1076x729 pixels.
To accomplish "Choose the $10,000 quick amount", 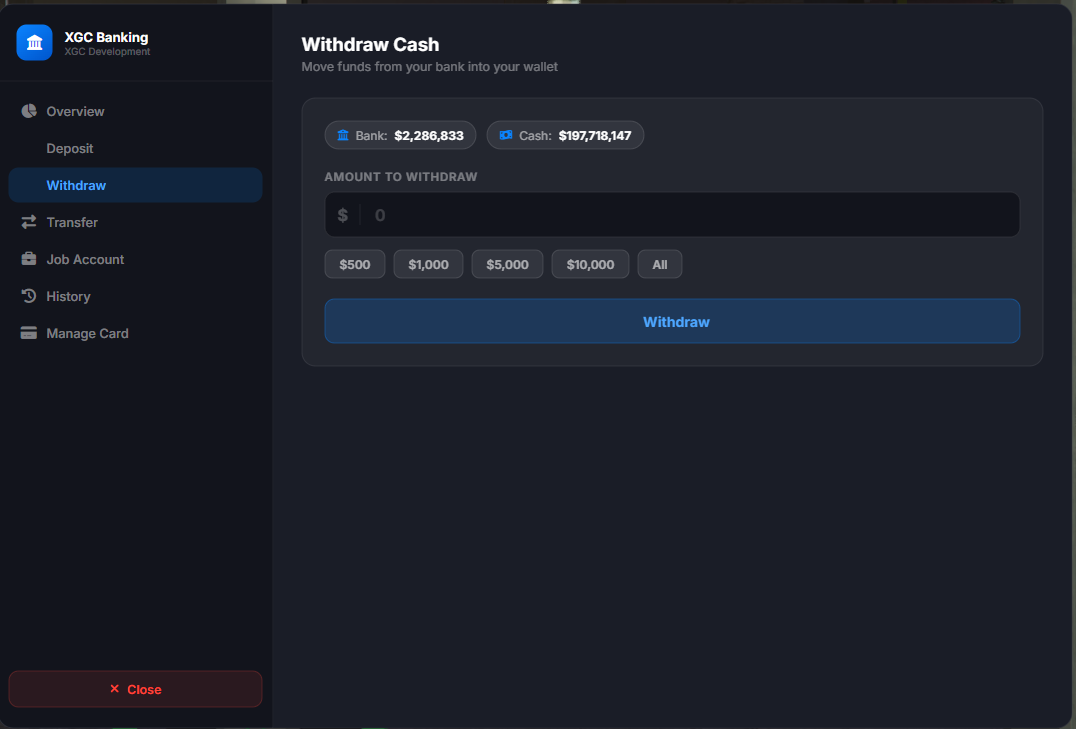I will pyautogui.click(x=590, y=264).
